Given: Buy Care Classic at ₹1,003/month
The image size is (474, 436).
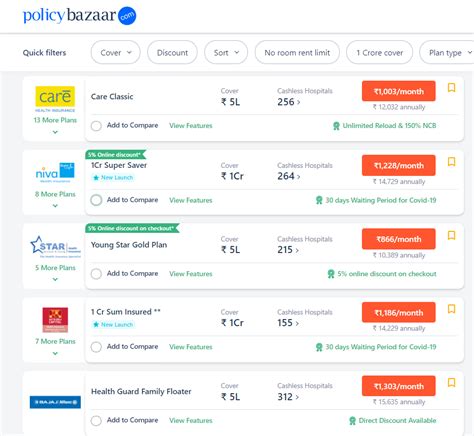Looking at the screenshot, I should [399, 91].
